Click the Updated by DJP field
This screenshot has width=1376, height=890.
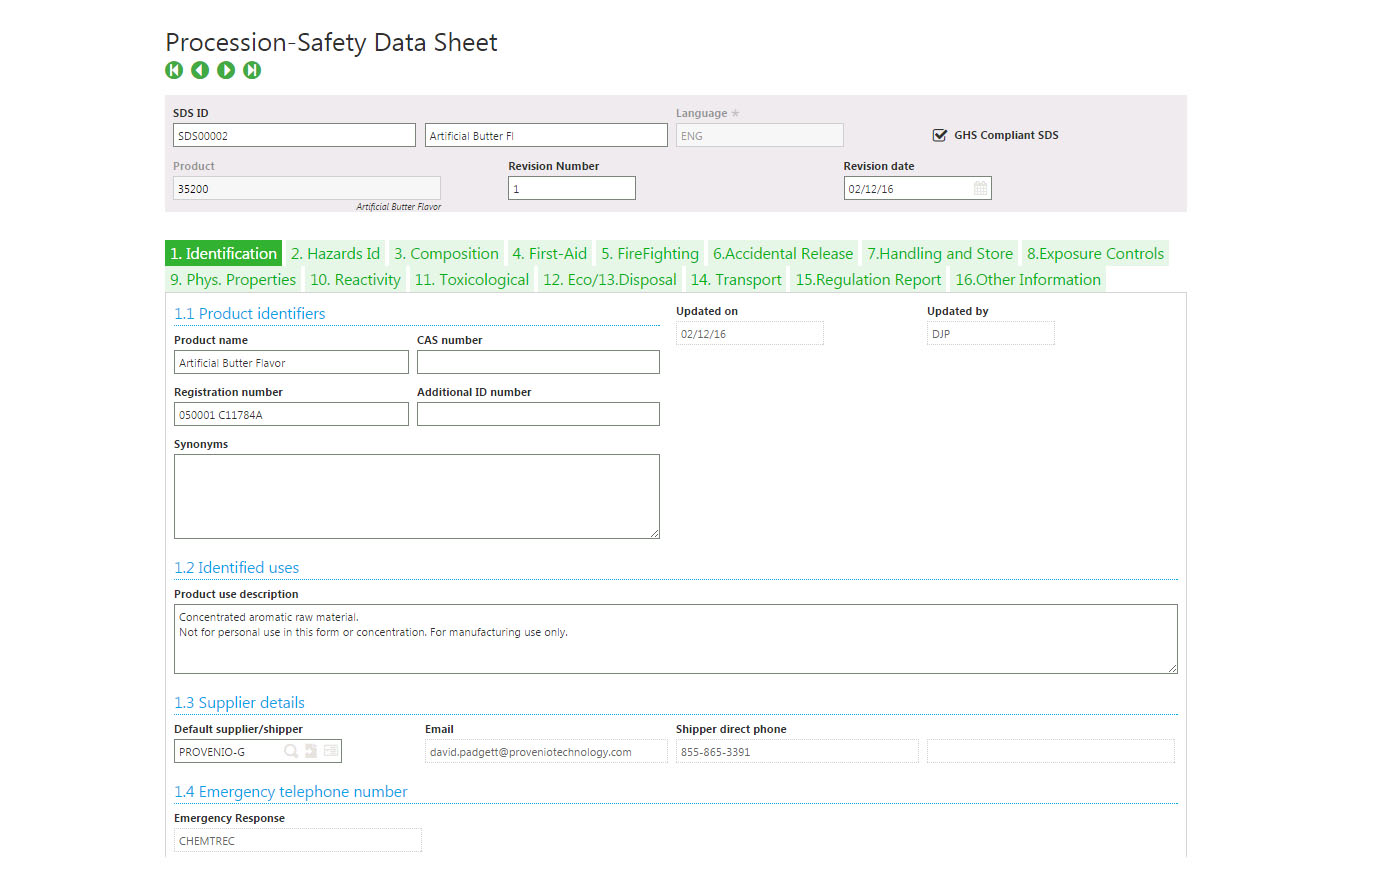(991, 333)
